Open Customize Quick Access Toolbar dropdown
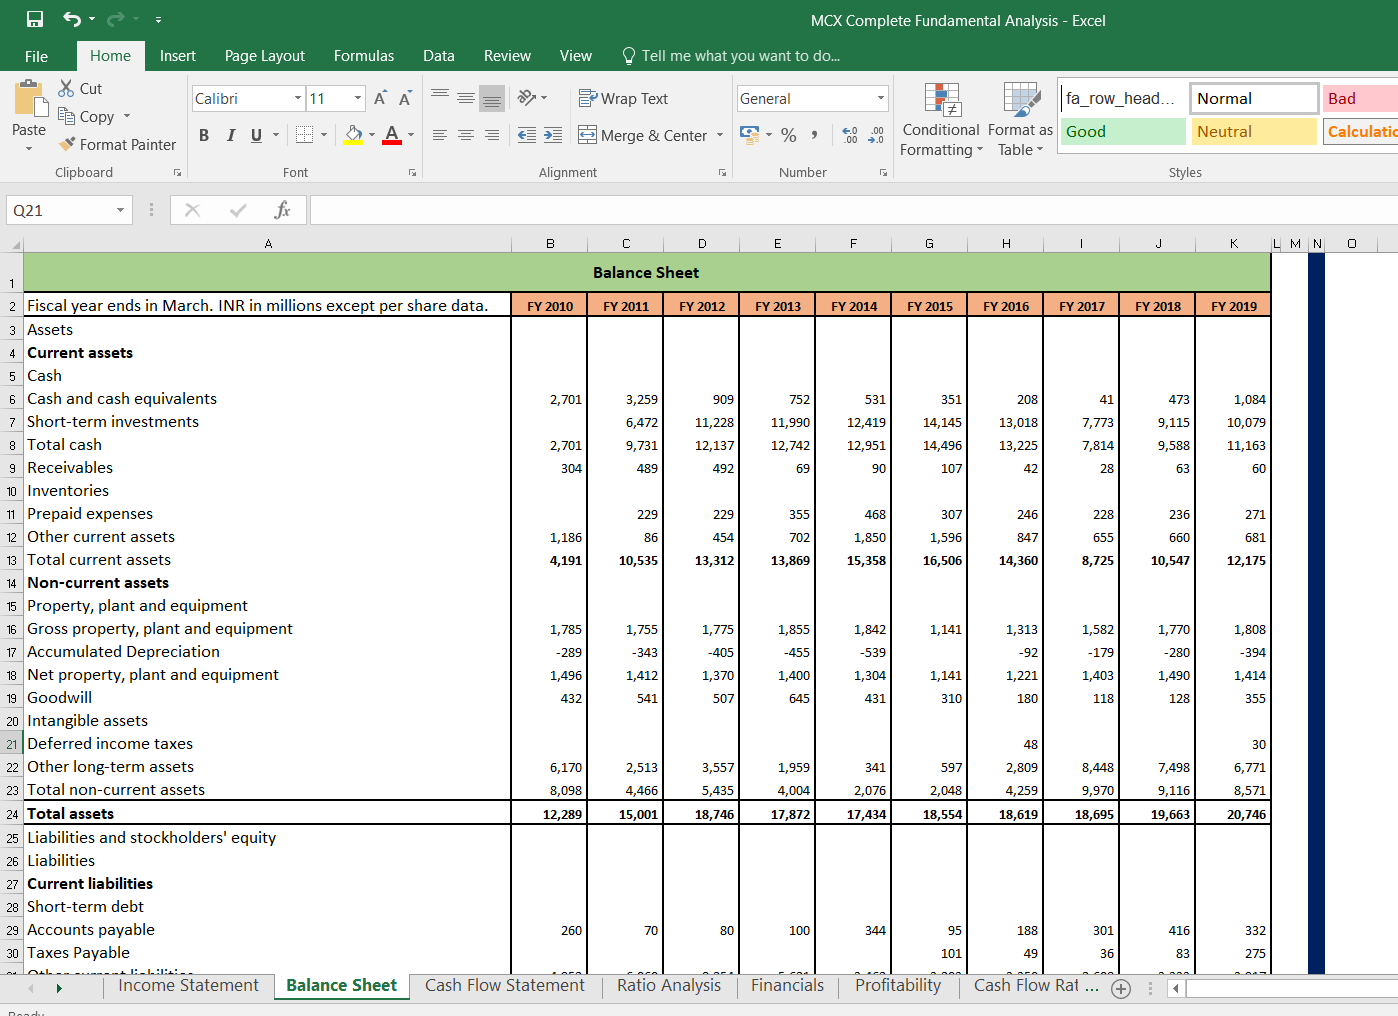This screenshot has width=1398, height=1016. pyautogui.click(x=158, y=20)
